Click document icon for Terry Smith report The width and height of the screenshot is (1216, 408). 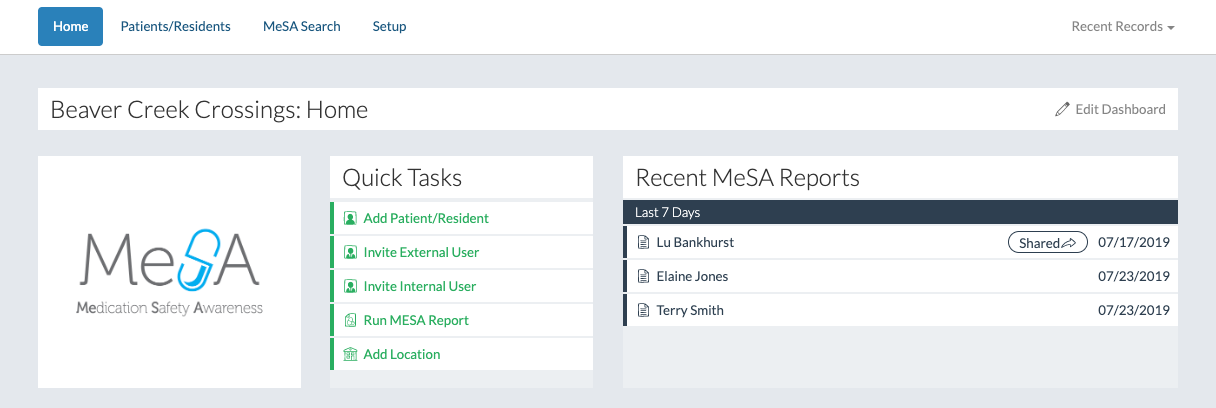(x=644, y=310)
